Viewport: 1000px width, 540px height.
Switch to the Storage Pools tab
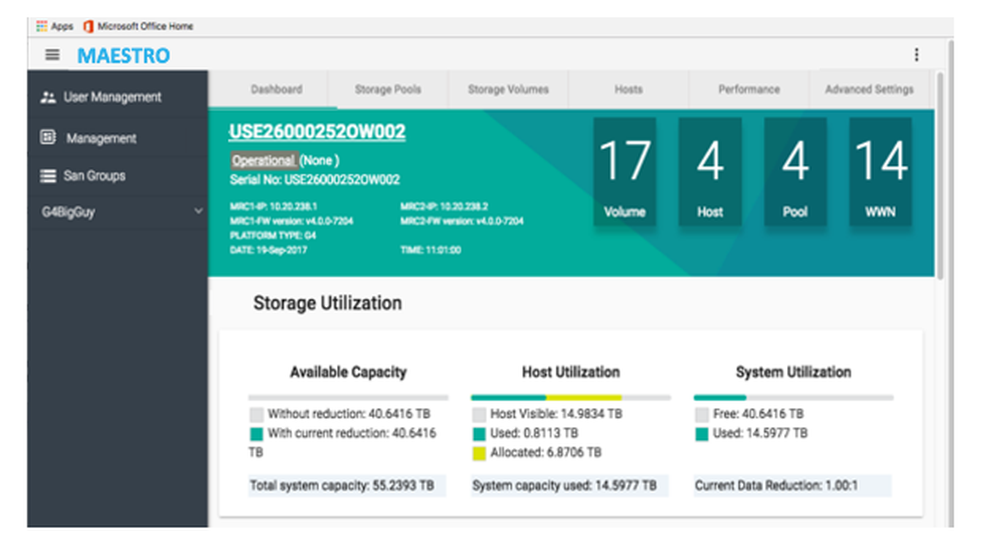pyautogui.click(x=388, y=89)
